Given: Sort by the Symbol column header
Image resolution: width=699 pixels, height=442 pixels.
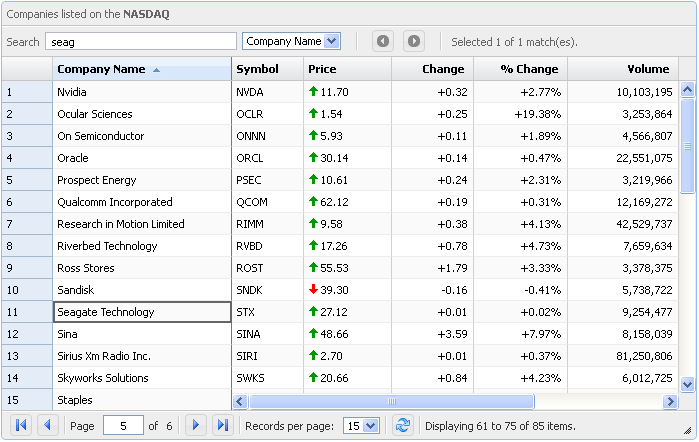Looking at the screenshot, I should point(257,69).
